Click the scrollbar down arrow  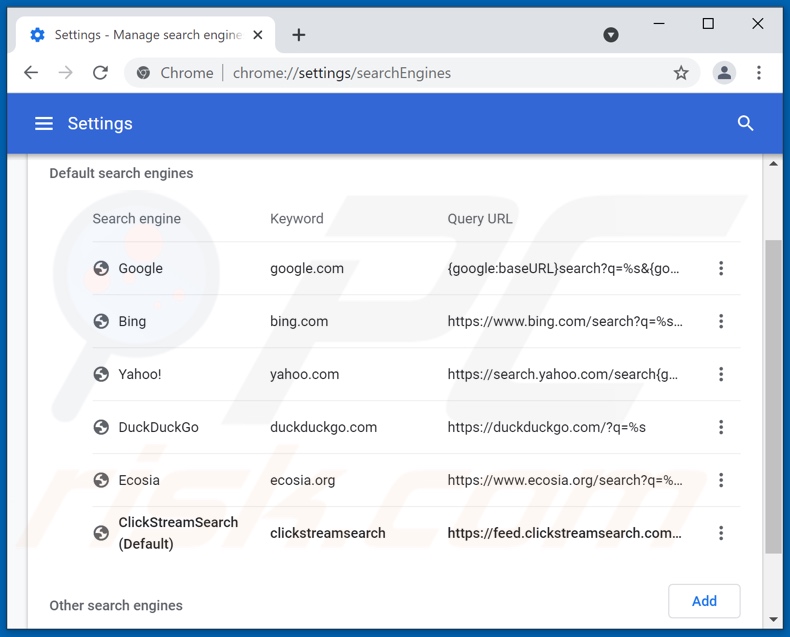(773, 619)
